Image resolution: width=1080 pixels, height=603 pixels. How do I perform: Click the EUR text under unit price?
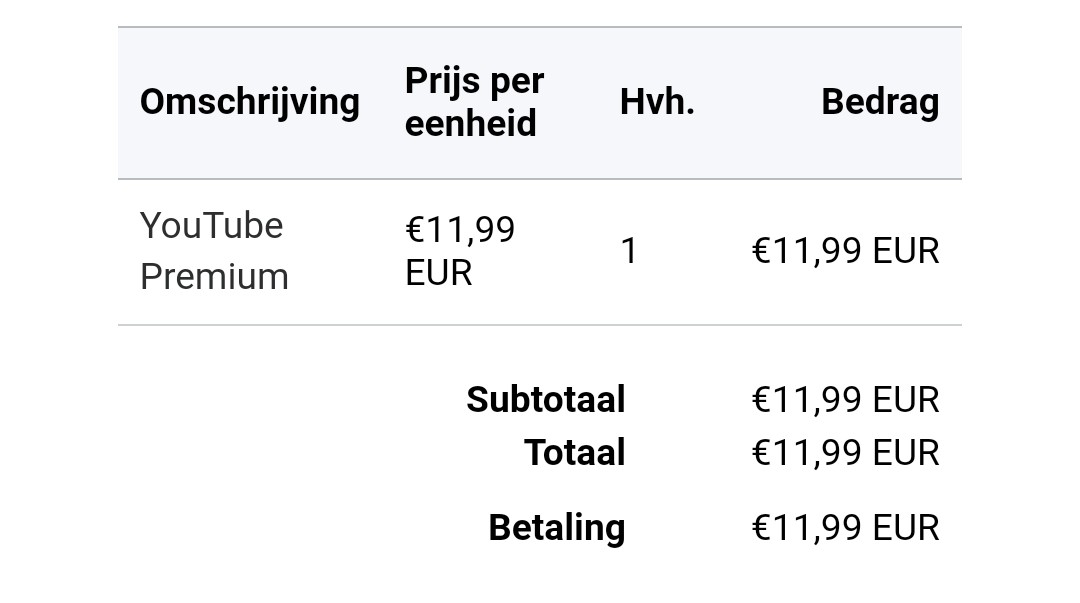click(439, 273)
